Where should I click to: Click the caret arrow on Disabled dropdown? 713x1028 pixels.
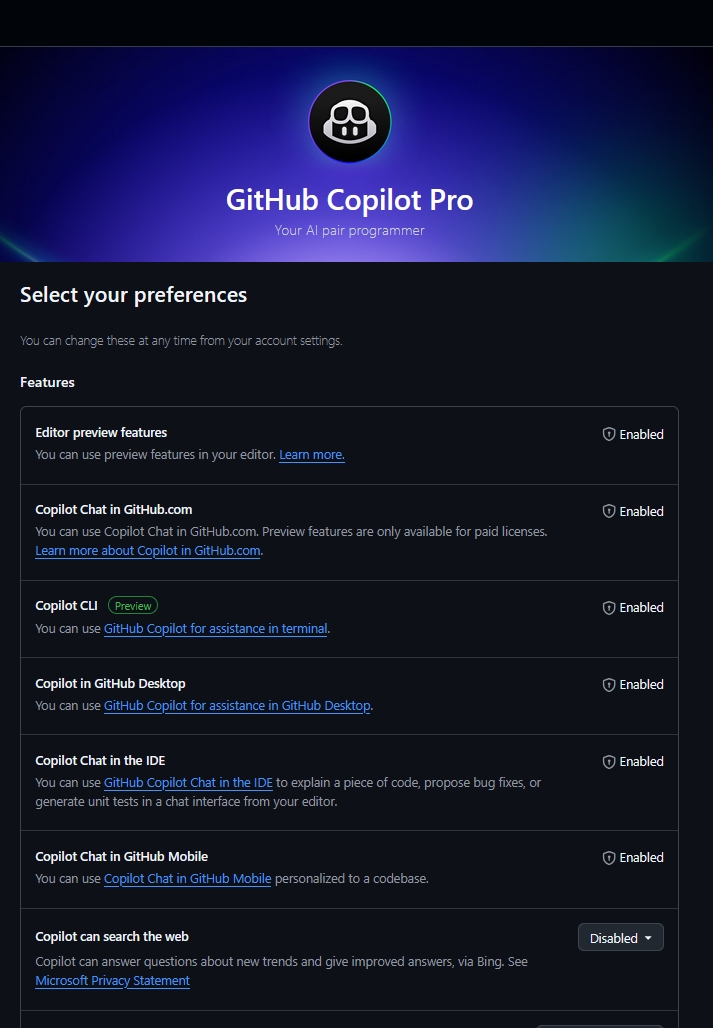pos(648,938)
